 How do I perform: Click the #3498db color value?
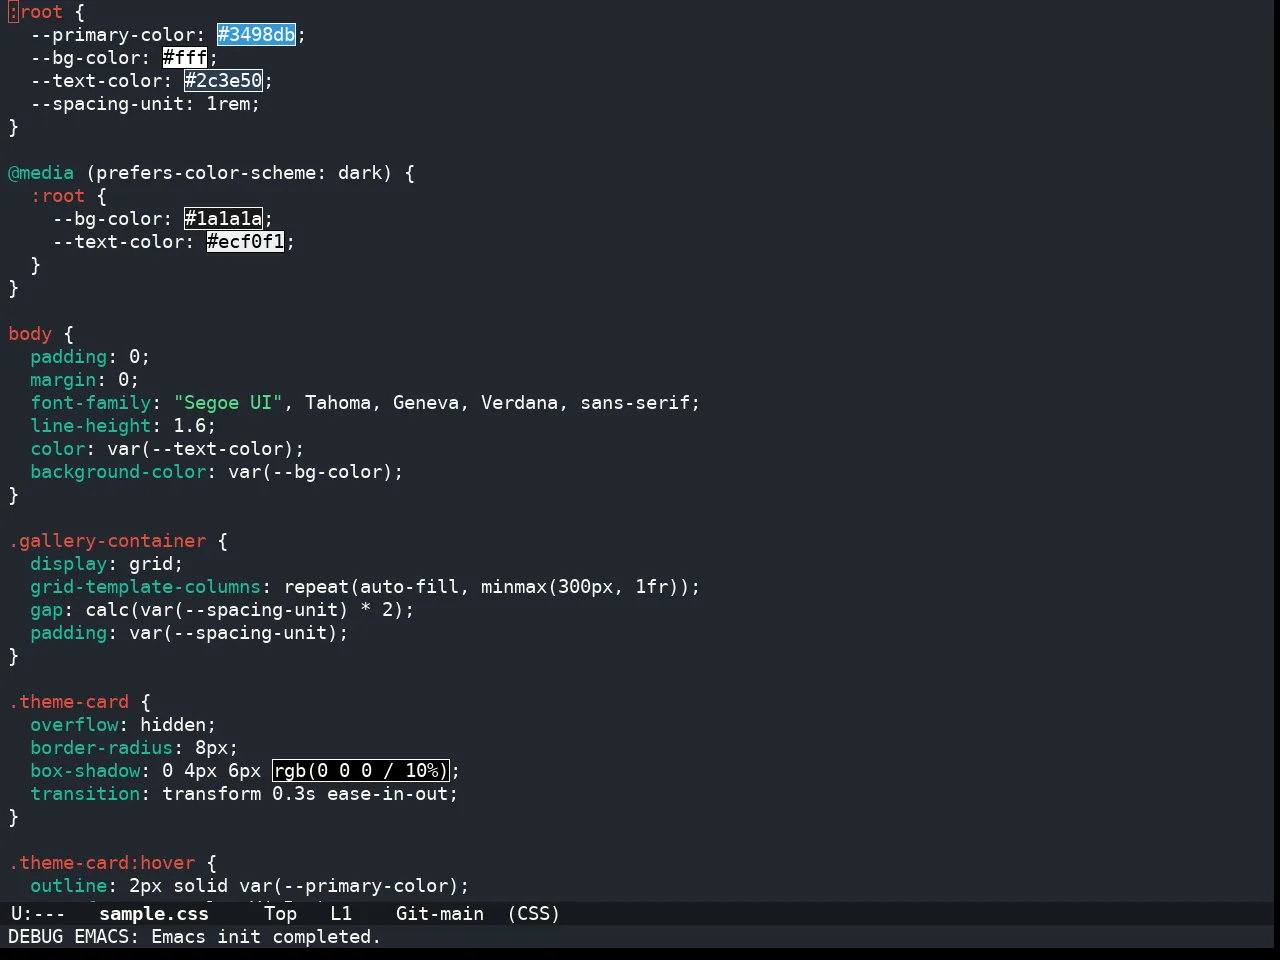pyautogui.click(x=257, y=35)
